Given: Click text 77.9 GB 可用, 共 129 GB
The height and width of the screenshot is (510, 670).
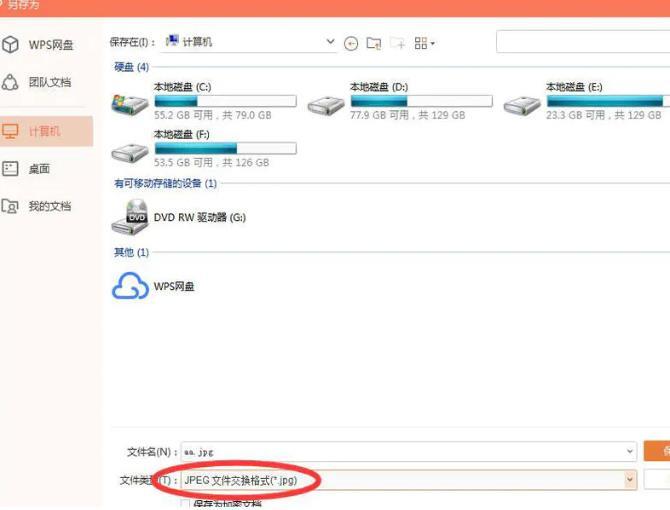Looking at the screenshot, I should (408, 115).
